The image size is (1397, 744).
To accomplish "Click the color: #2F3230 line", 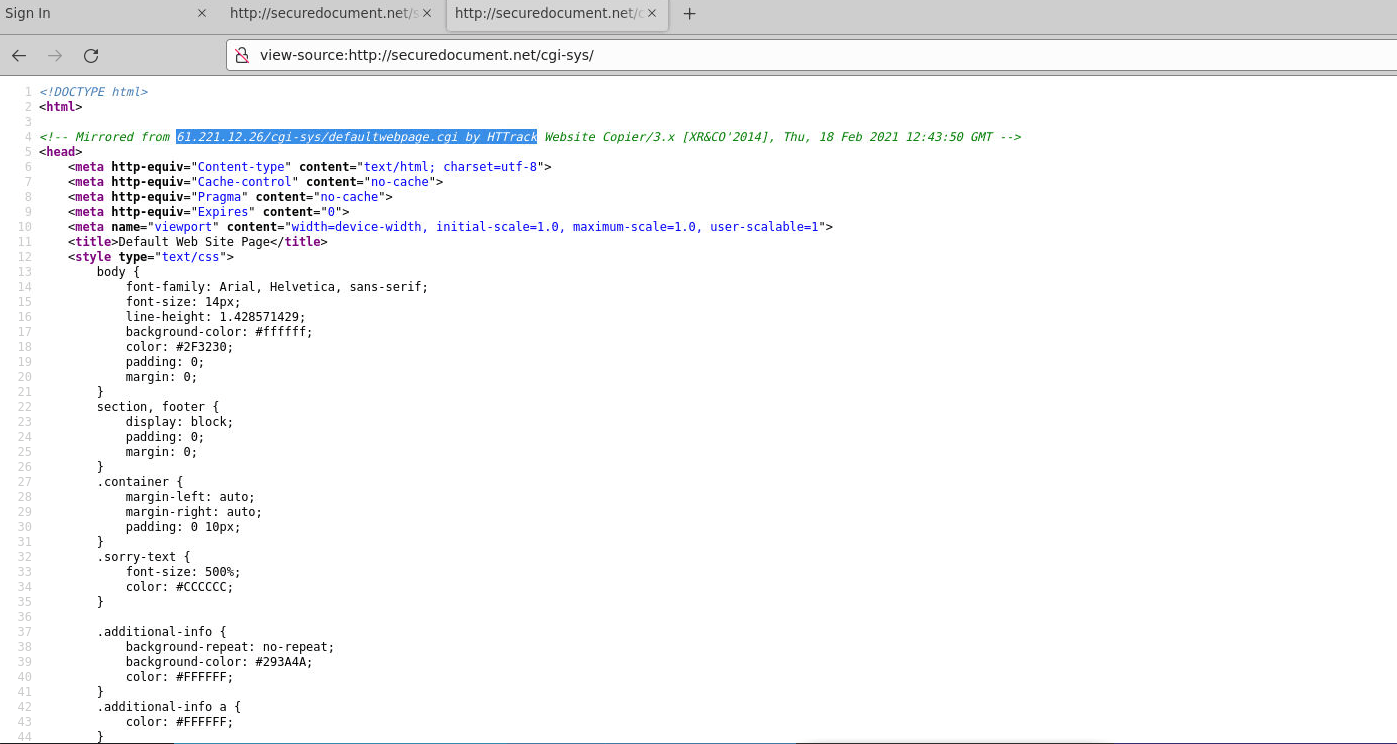I will tap(180, 347).
